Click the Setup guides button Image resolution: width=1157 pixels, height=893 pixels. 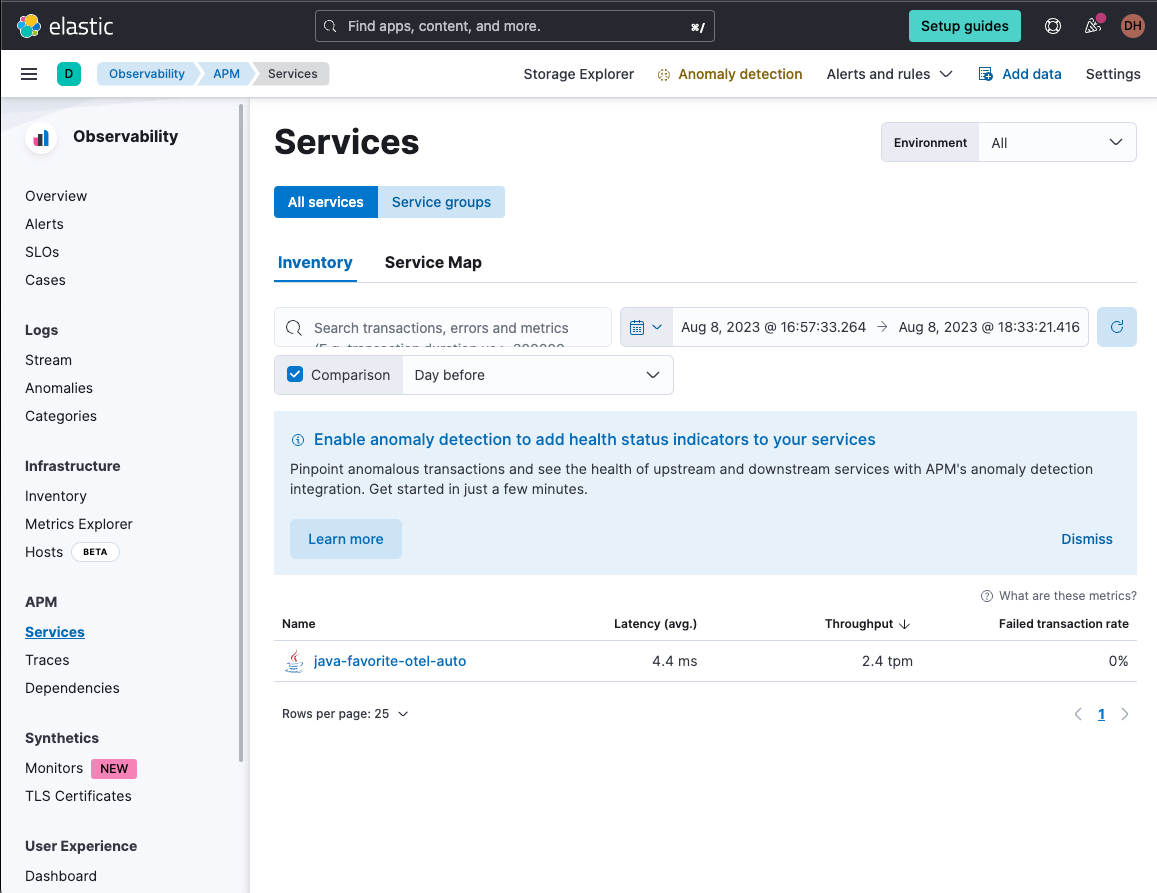(x=964, y=25)
